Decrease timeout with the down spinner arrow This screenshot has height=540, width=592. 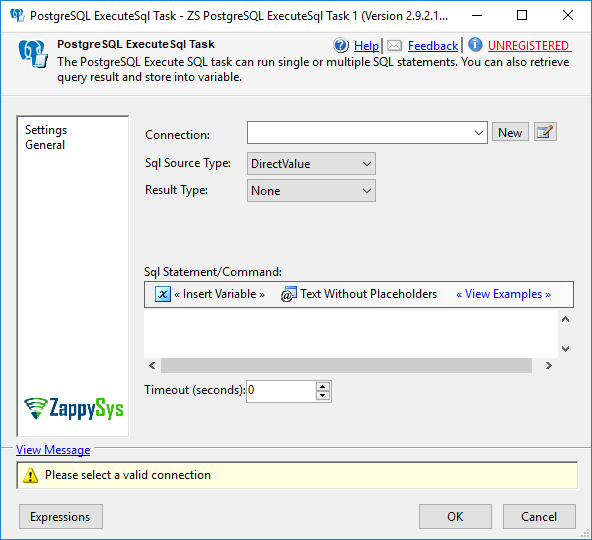(x=322, y=396)
